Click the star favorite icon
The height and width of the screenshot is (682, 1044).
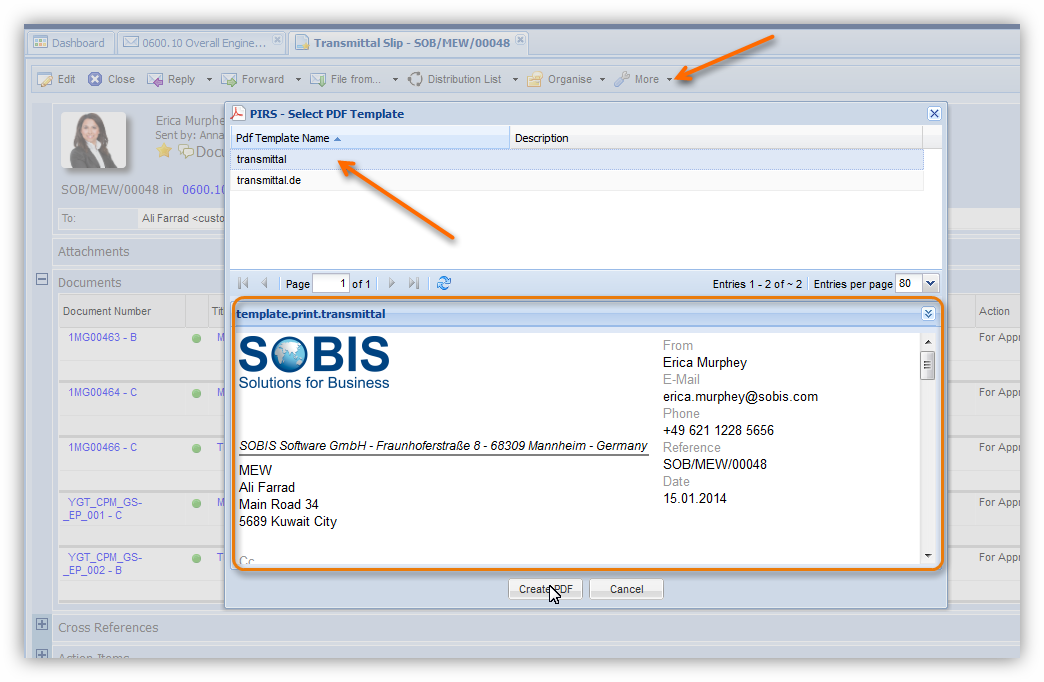pyautogui.click(x=164, y=151)
